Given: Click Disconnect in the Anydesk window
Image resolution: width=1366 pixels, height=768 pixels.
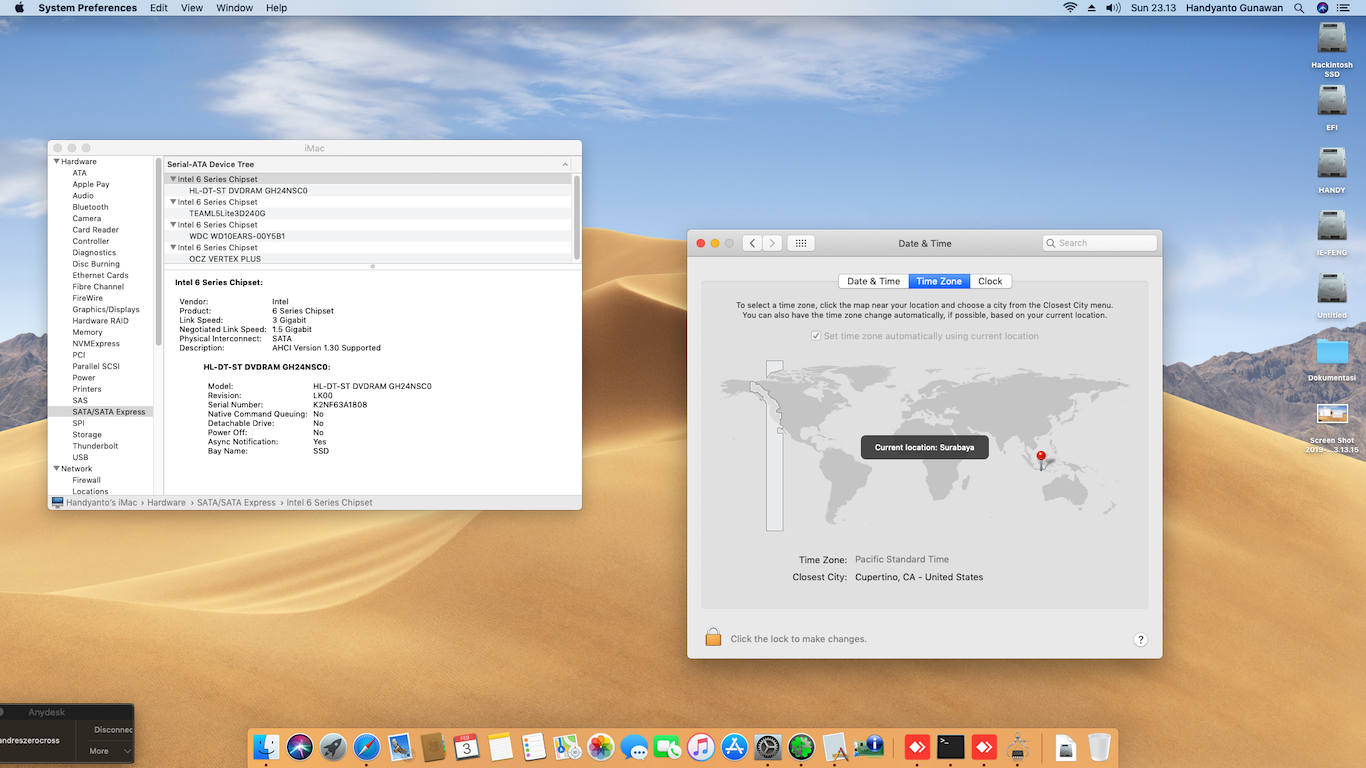Looking at the screenshot, I should click(112, 730).
